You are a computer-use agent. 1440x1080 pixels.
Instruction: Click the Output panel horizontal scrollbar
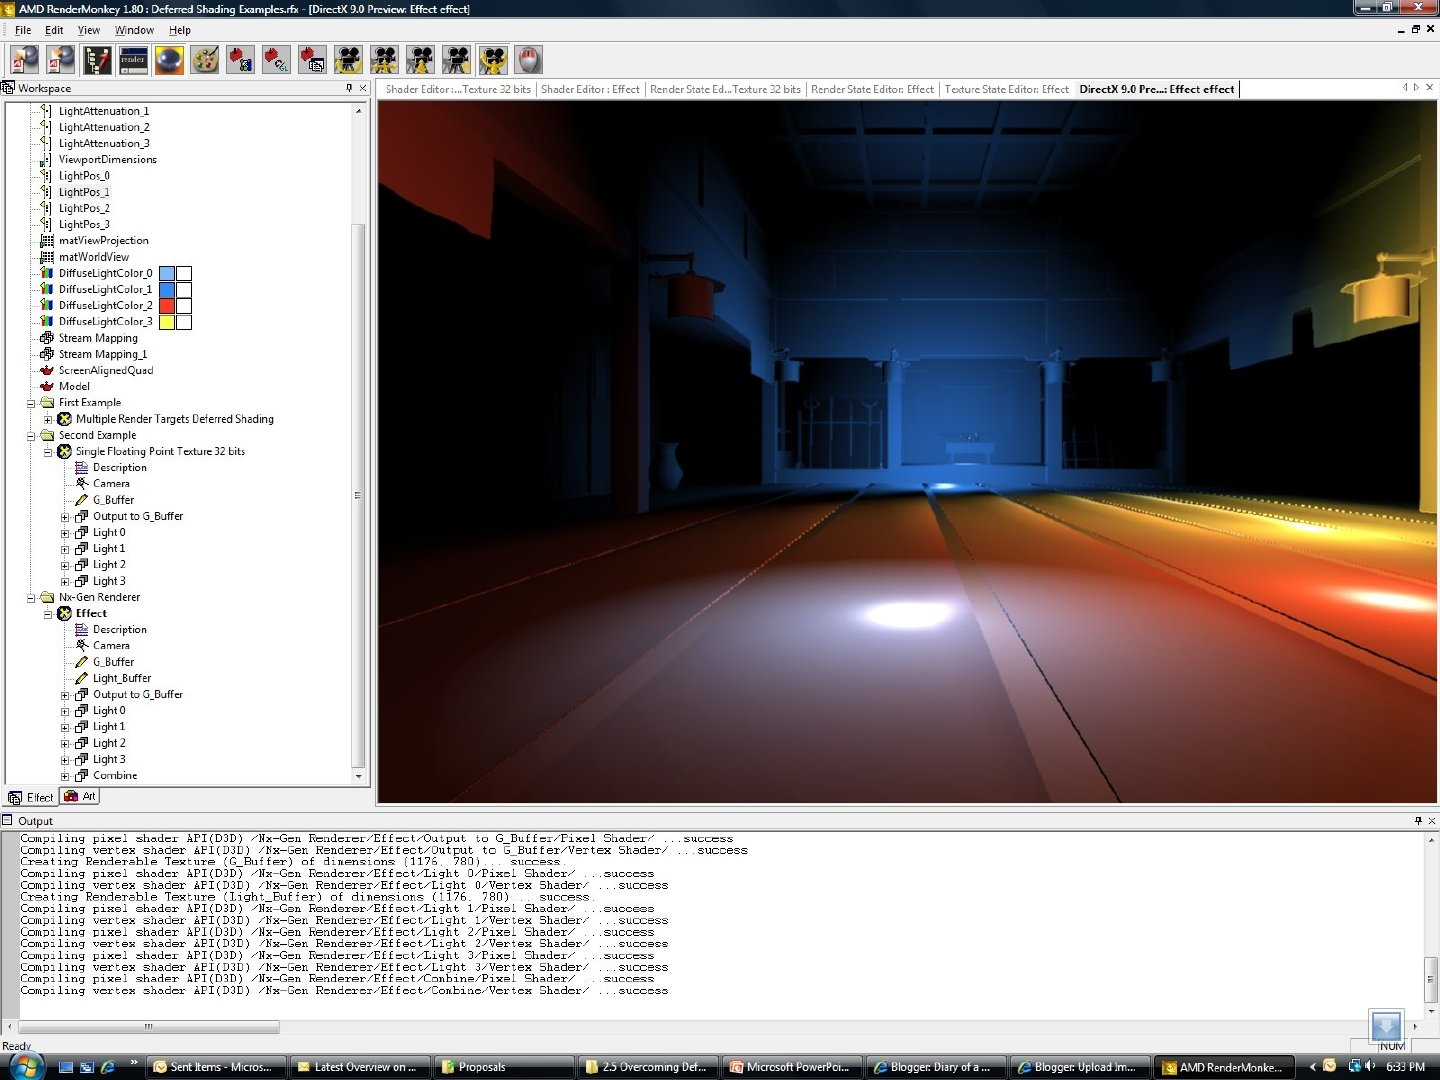[149, 1026]
